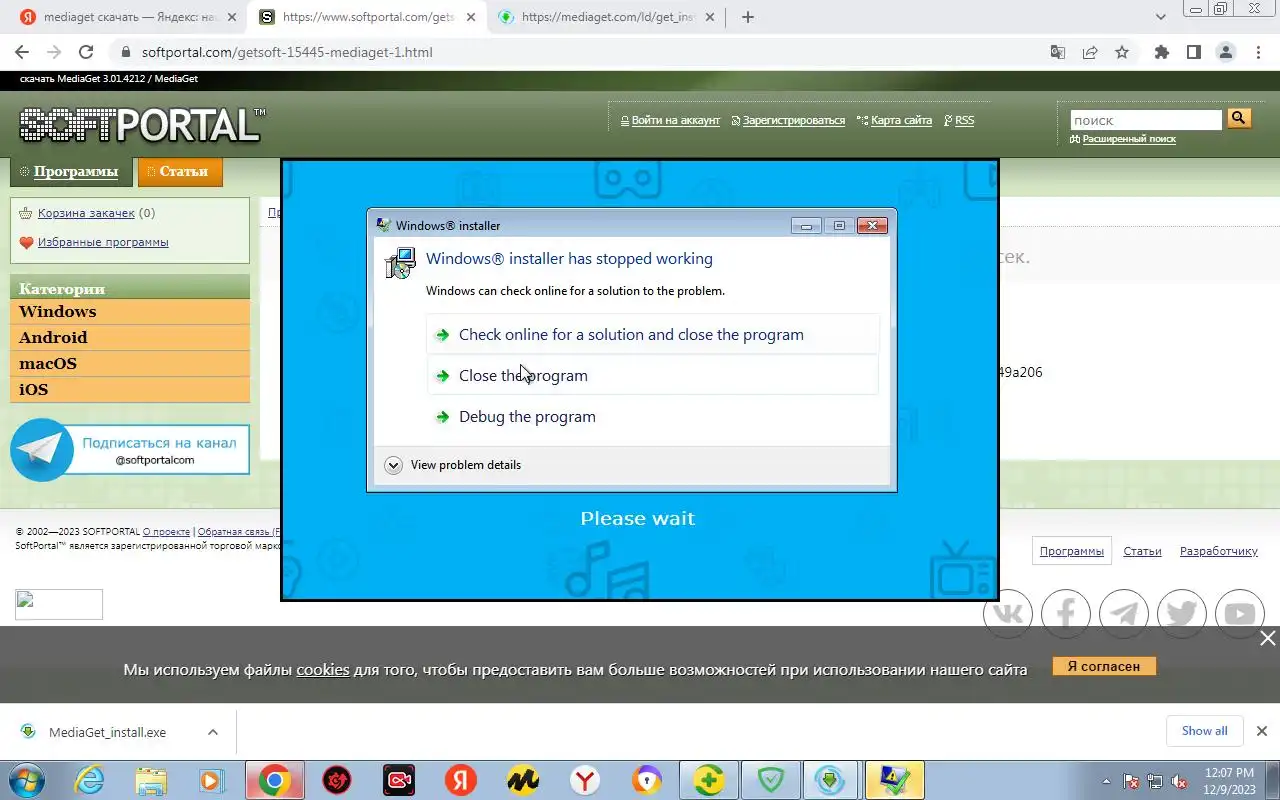Open the Chrome extensions puzzle icon

pyautogui.click(x=1161, y=52)
